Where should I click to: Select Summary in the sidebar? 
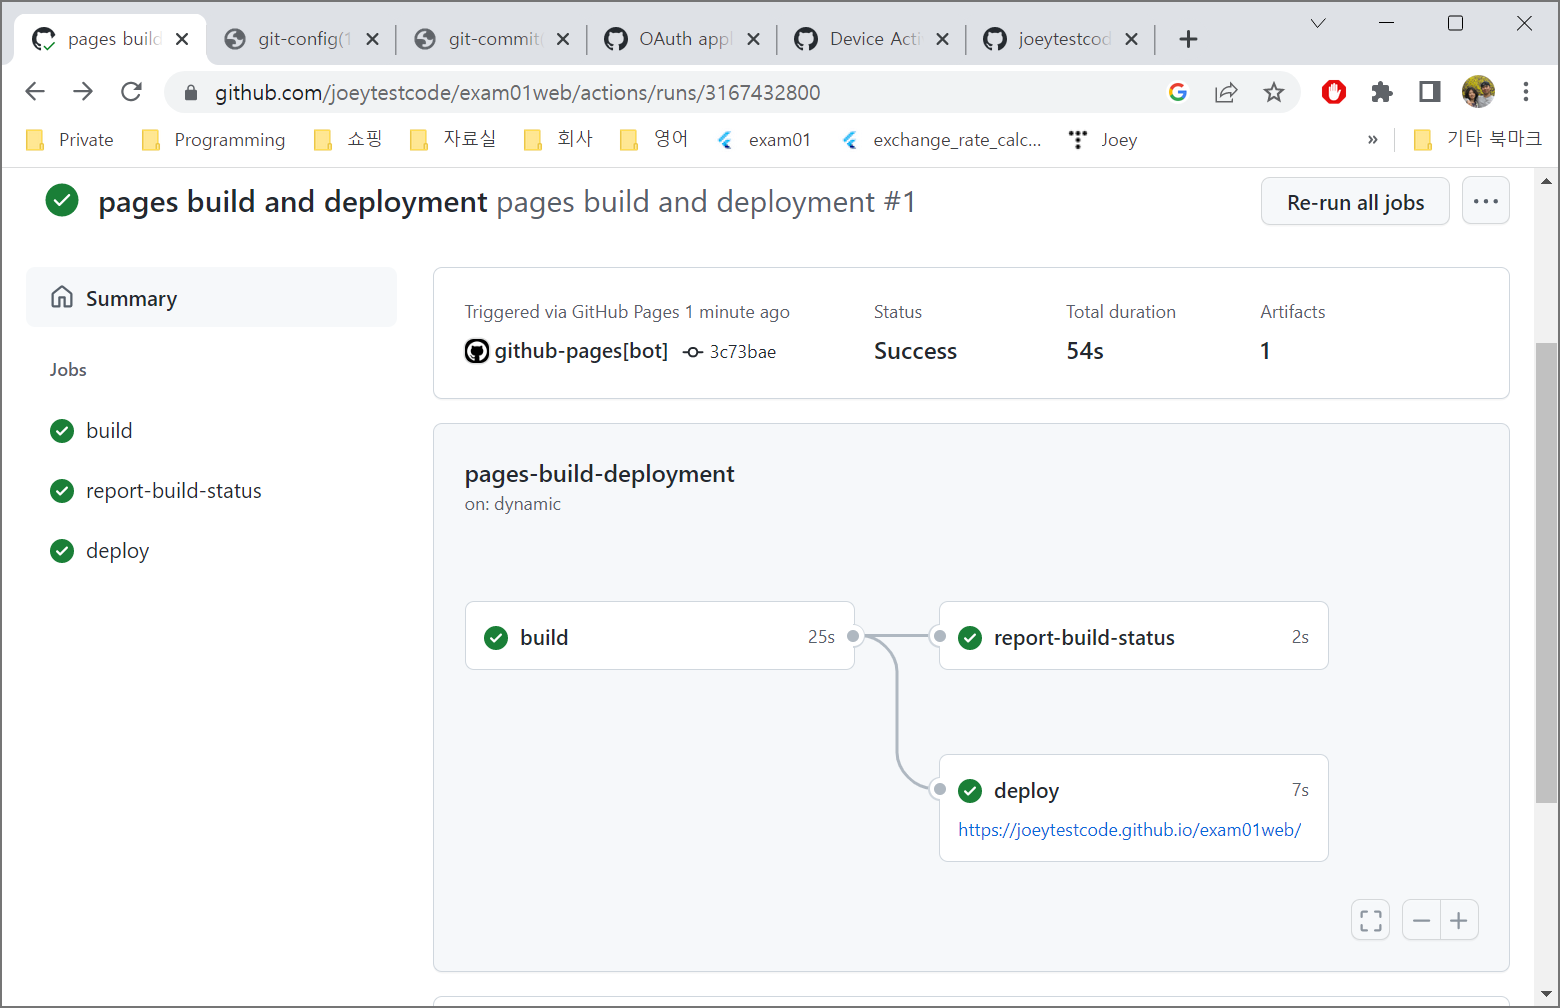click(211, 297)
